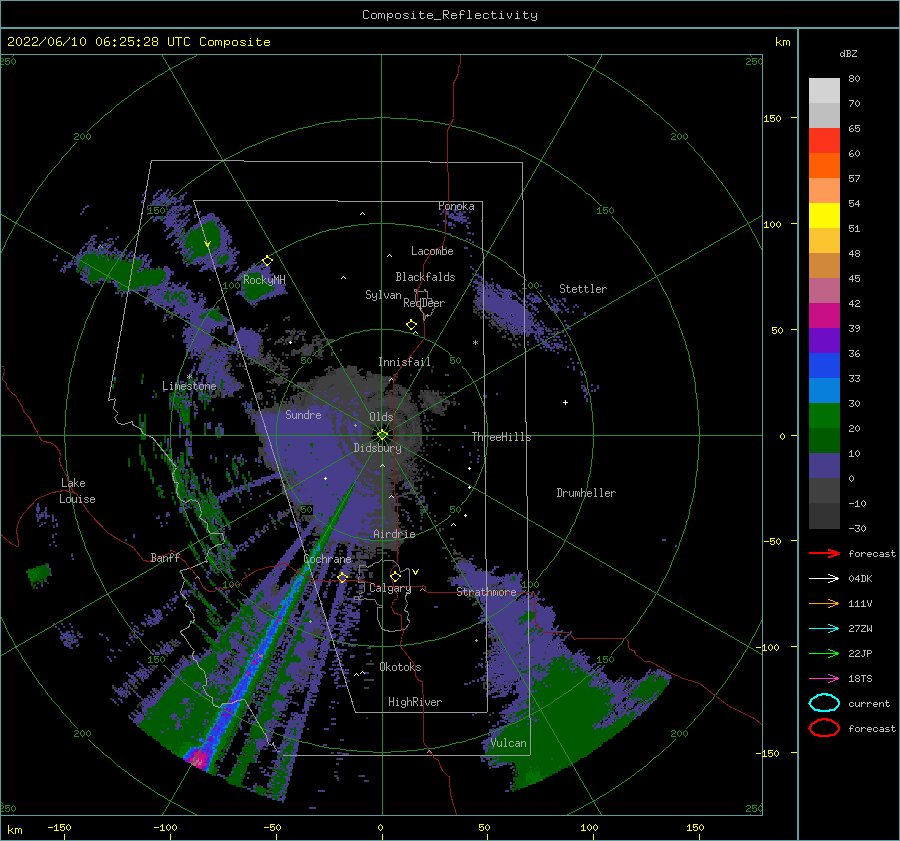Click the Airdrie label
Viewport: 900px width, 841px height.
(394, 534)
